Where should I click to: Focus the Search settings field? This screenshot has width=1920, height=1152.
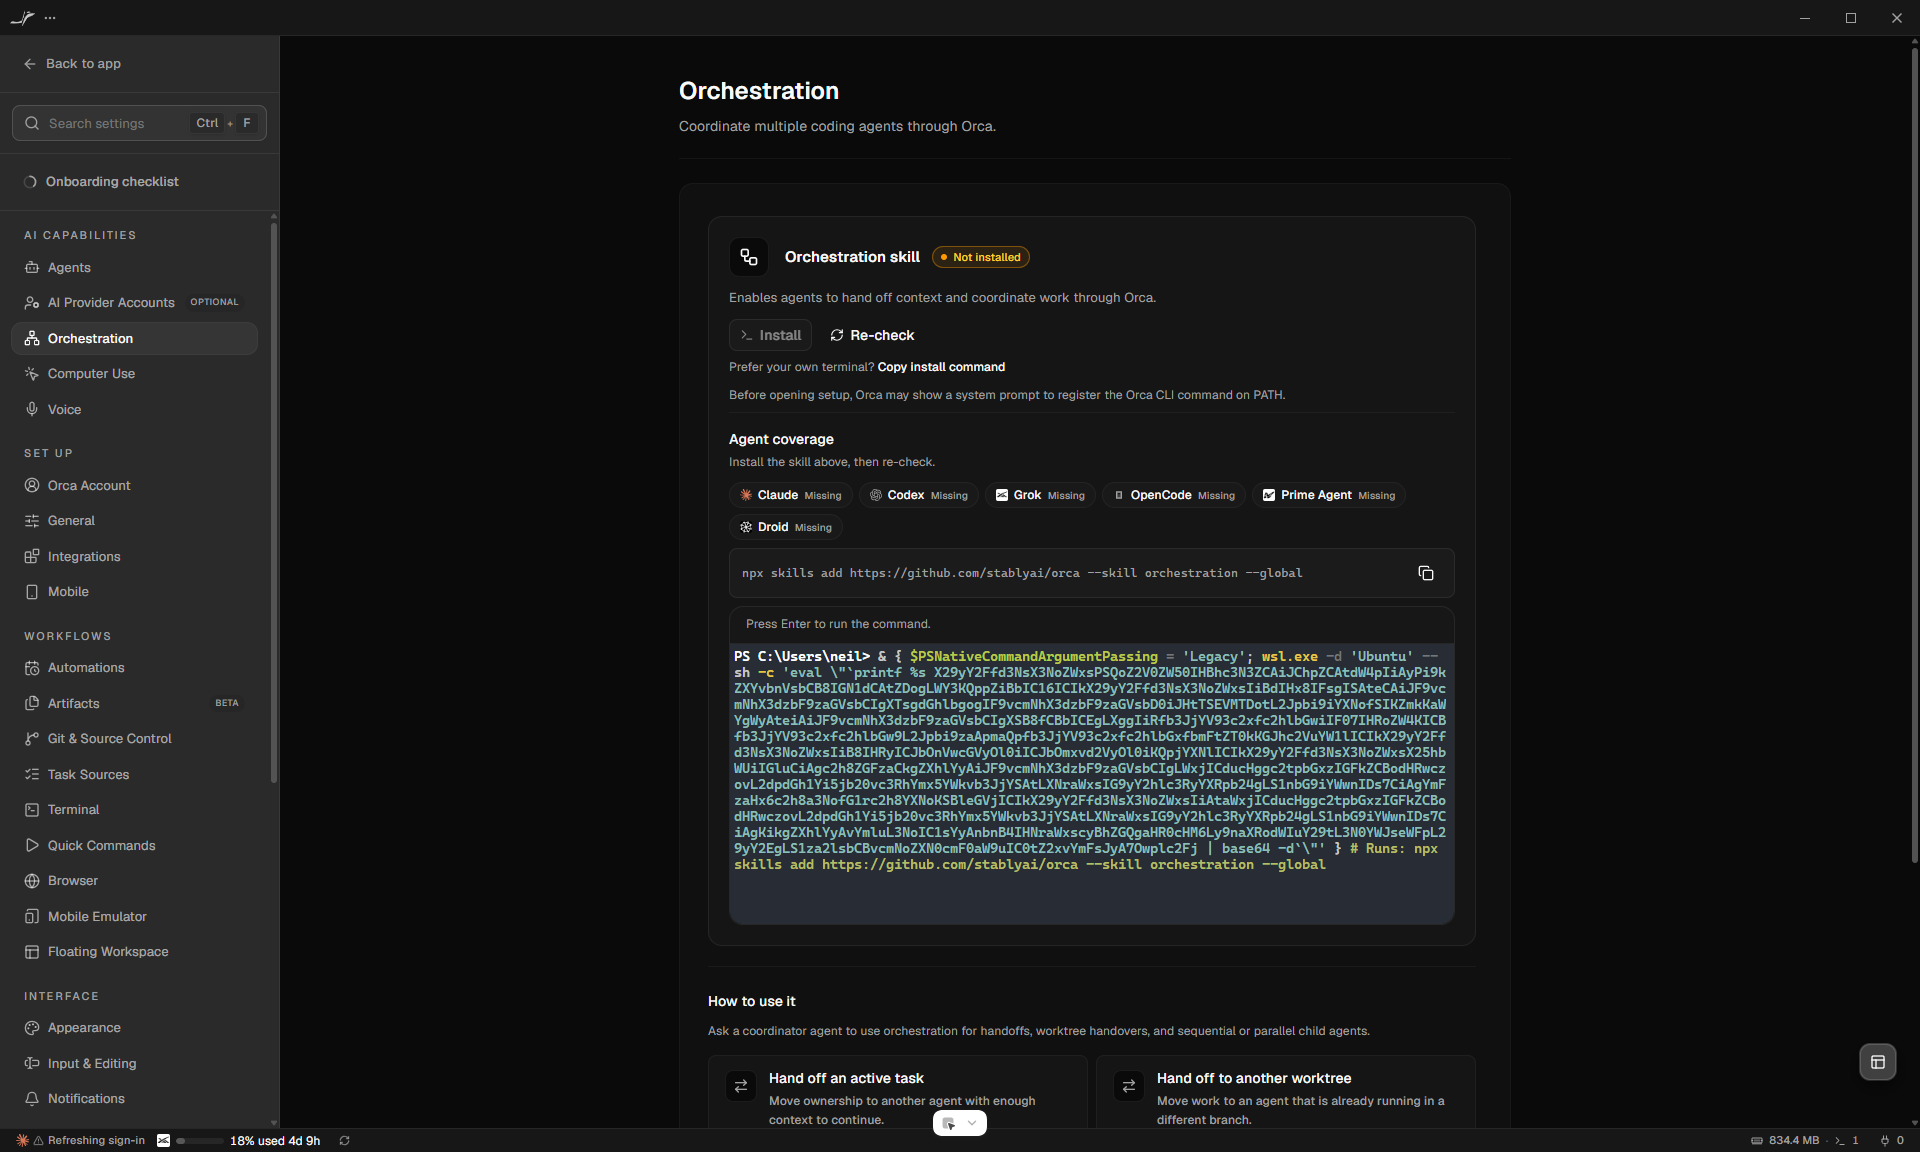(139, 123)
